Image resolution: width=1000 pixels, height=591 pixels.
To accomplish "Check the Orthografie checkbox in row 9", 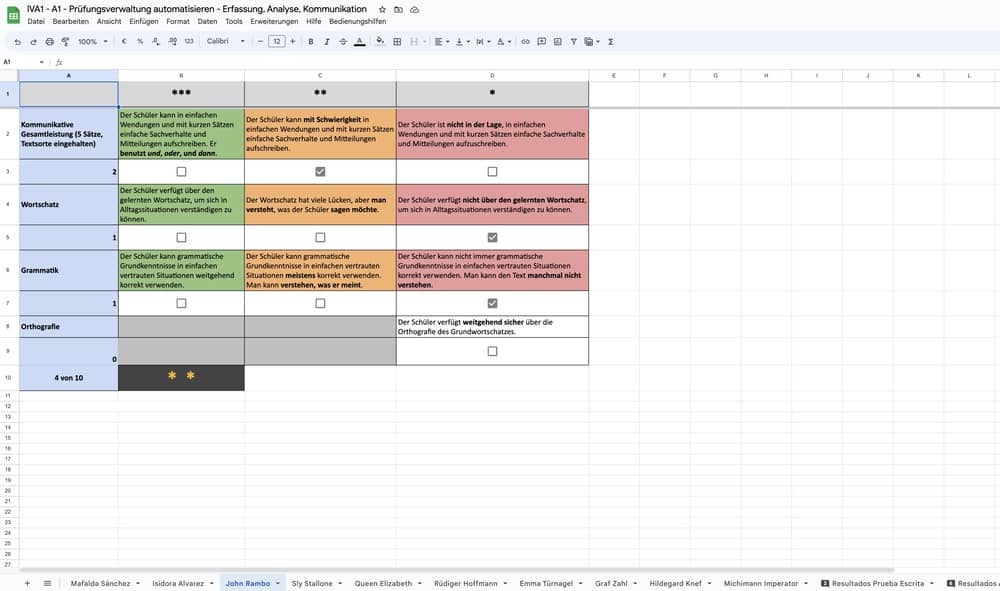I will (492, 351).
